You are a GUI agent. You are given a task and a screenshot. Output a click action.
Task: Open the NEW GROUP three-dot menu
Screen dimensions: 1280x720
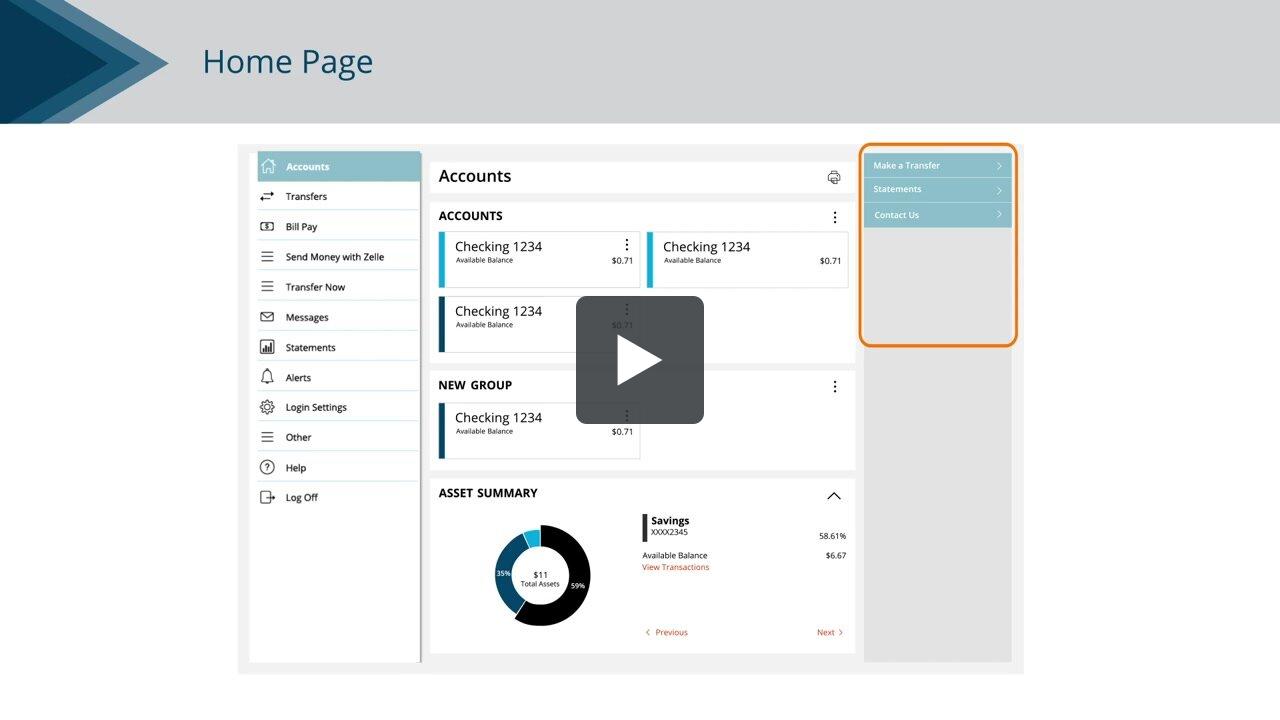coord(835,387)
